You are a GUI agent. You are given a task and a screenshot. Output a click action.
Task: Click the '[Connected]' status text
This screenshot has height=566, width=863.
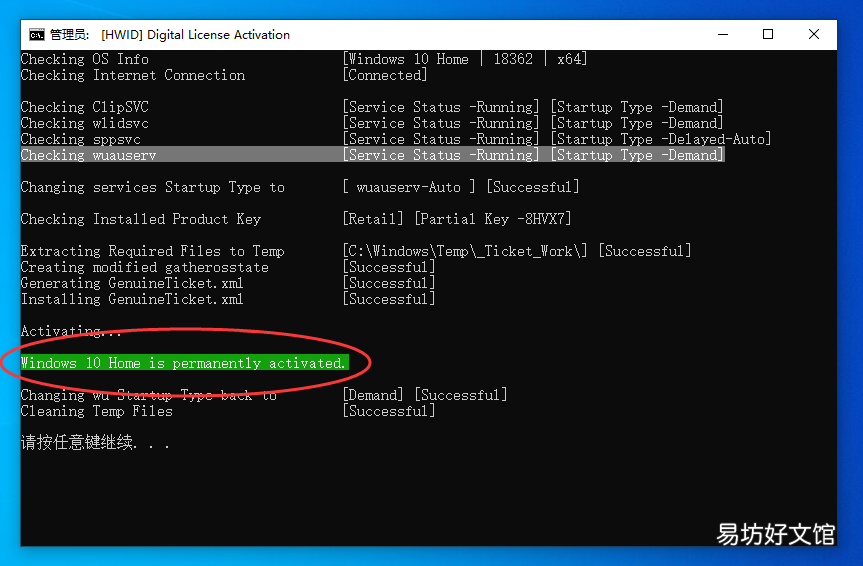[x=385, y=75]
